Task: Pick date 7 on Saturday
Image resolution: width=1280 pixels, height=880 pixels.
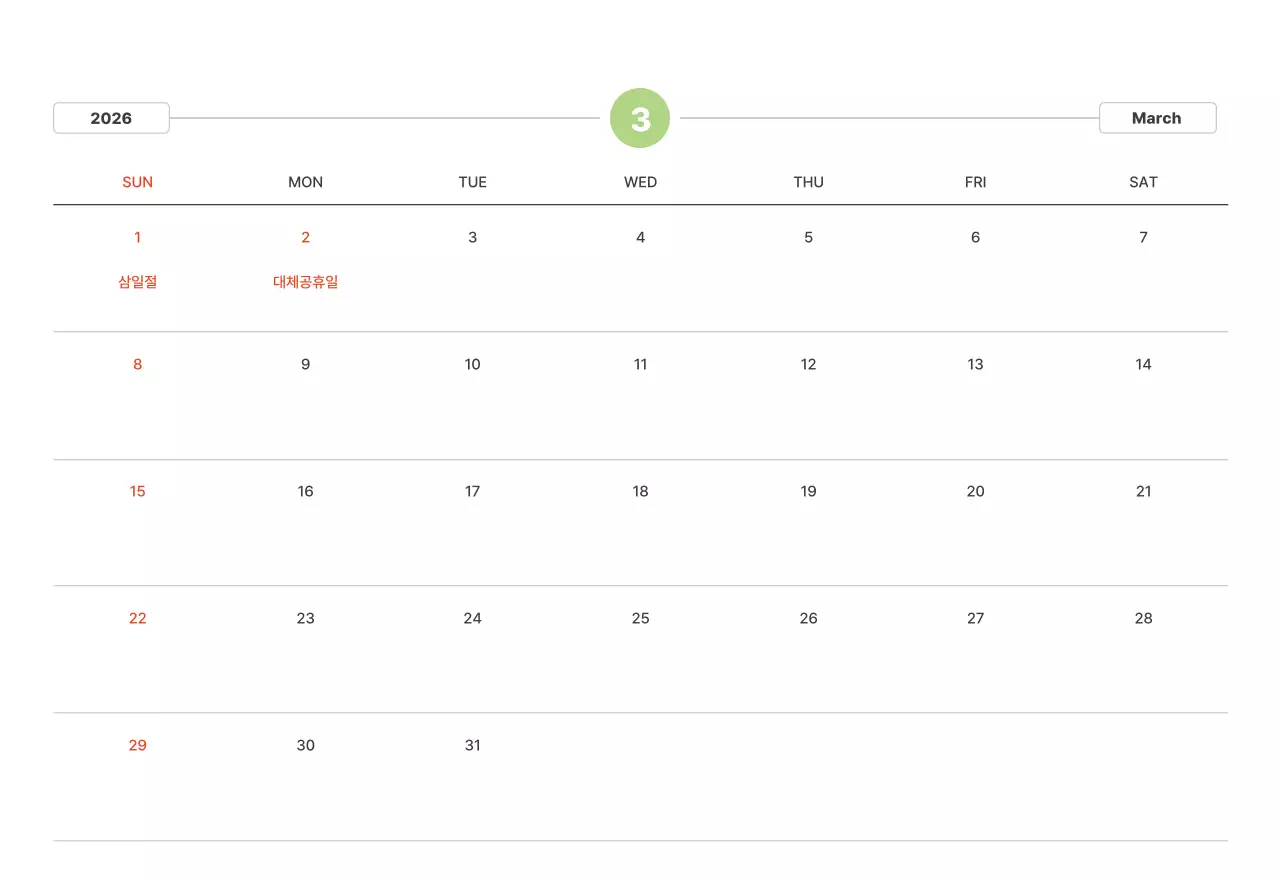Action: pos(1143,237)
